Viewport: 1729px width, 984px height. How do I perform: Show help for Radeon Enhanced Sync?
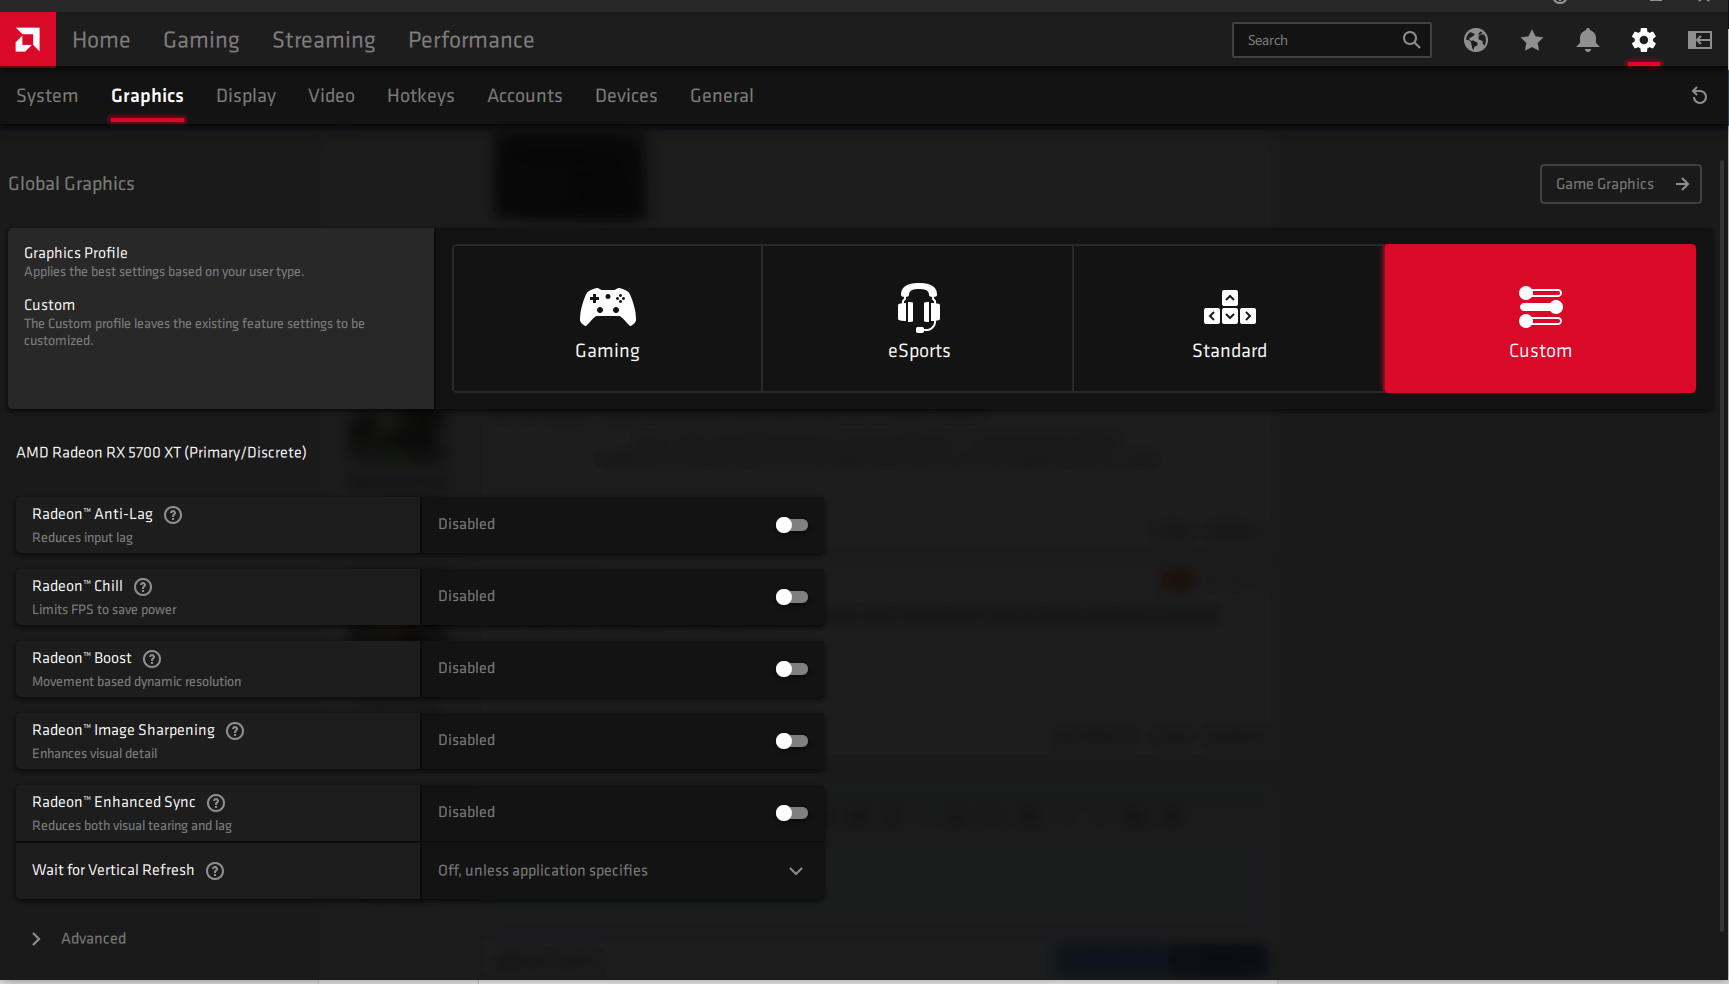[x=216, y=803]
